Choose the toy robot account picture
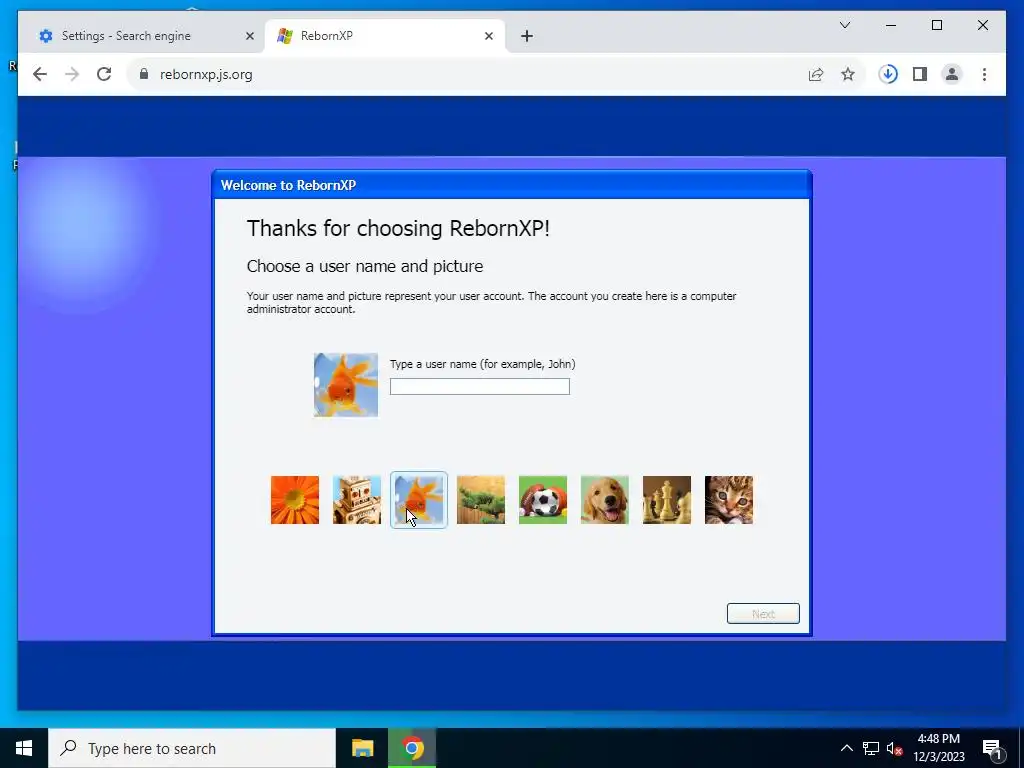Image resolution: width=1024 pixels, height=768 pixels. [357, 500]
